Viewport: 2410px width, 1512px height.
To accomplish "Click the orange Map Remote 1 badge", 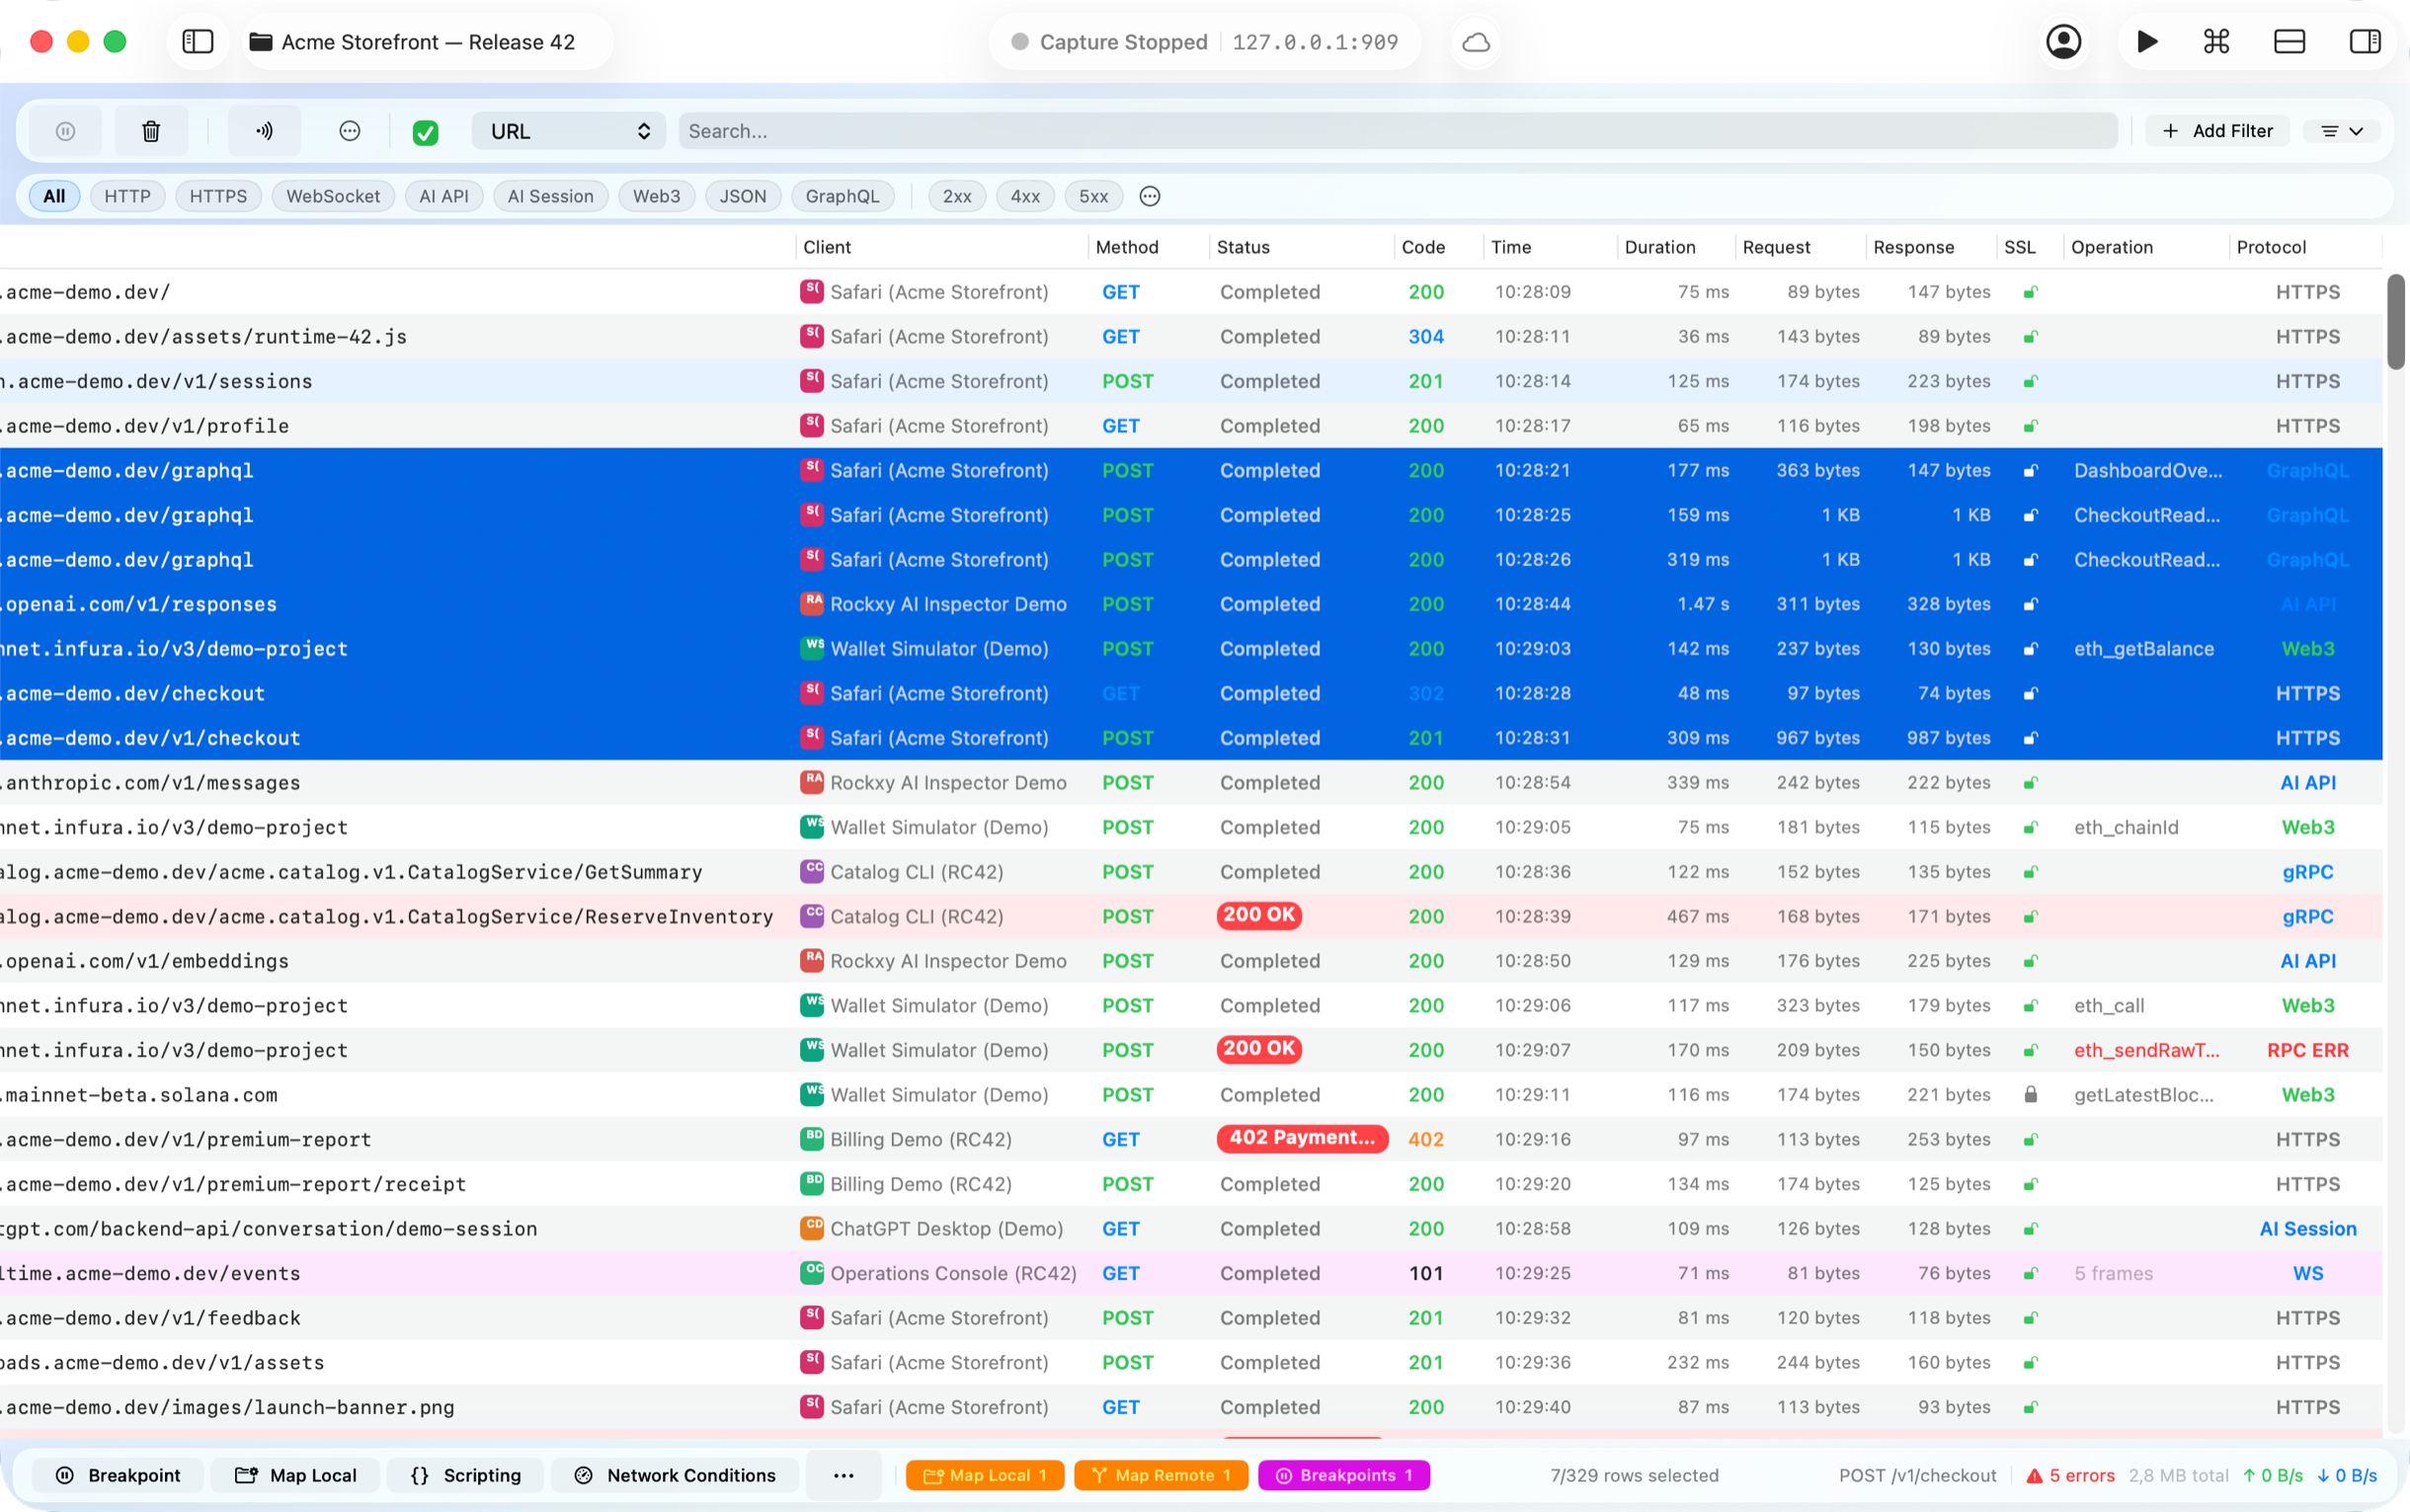I will pyautogui.click(x=1161, y=1475).
